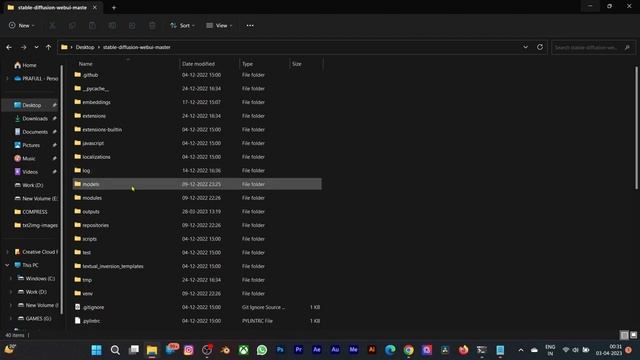Screen dimensions: 640x360
Task: Open the See more three-dots menu
Action: (250, 26)
